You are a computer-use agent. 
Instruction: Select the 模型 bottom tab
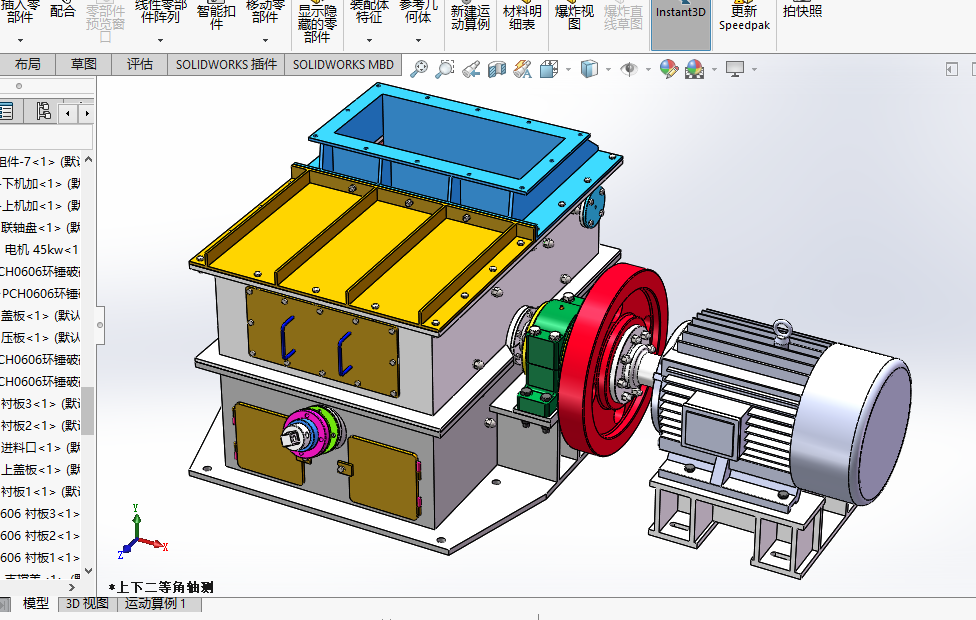35,603
